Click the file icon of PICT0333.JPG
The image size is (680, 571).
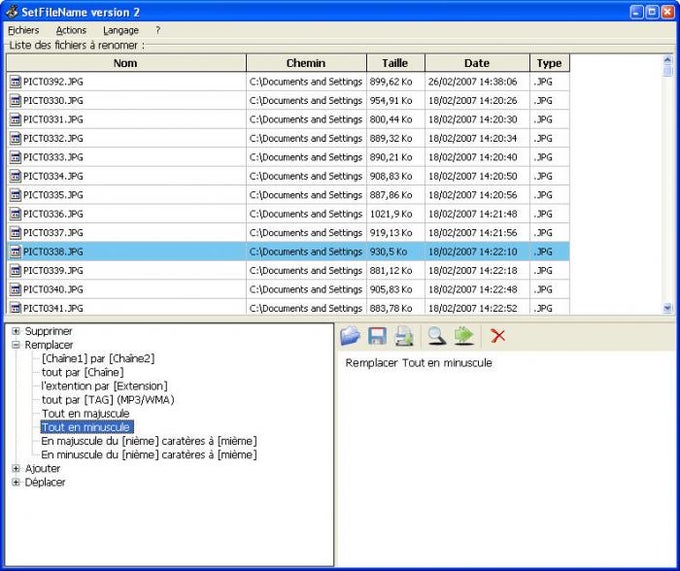point(16,157)
